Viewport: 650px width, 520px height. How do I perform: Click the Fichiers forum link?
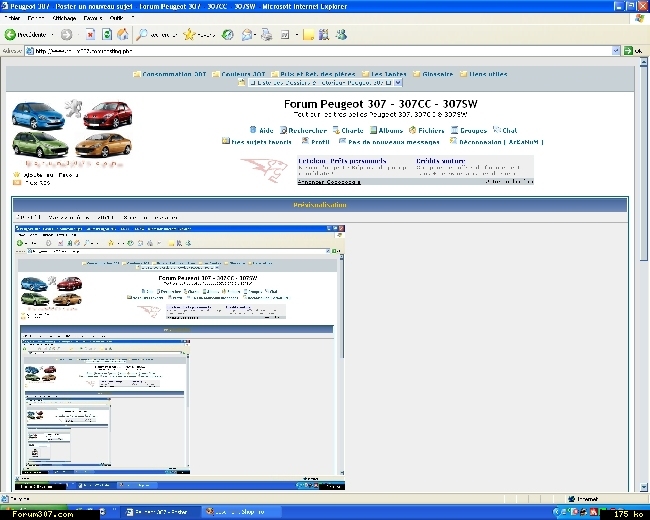[x=431, y=131]
